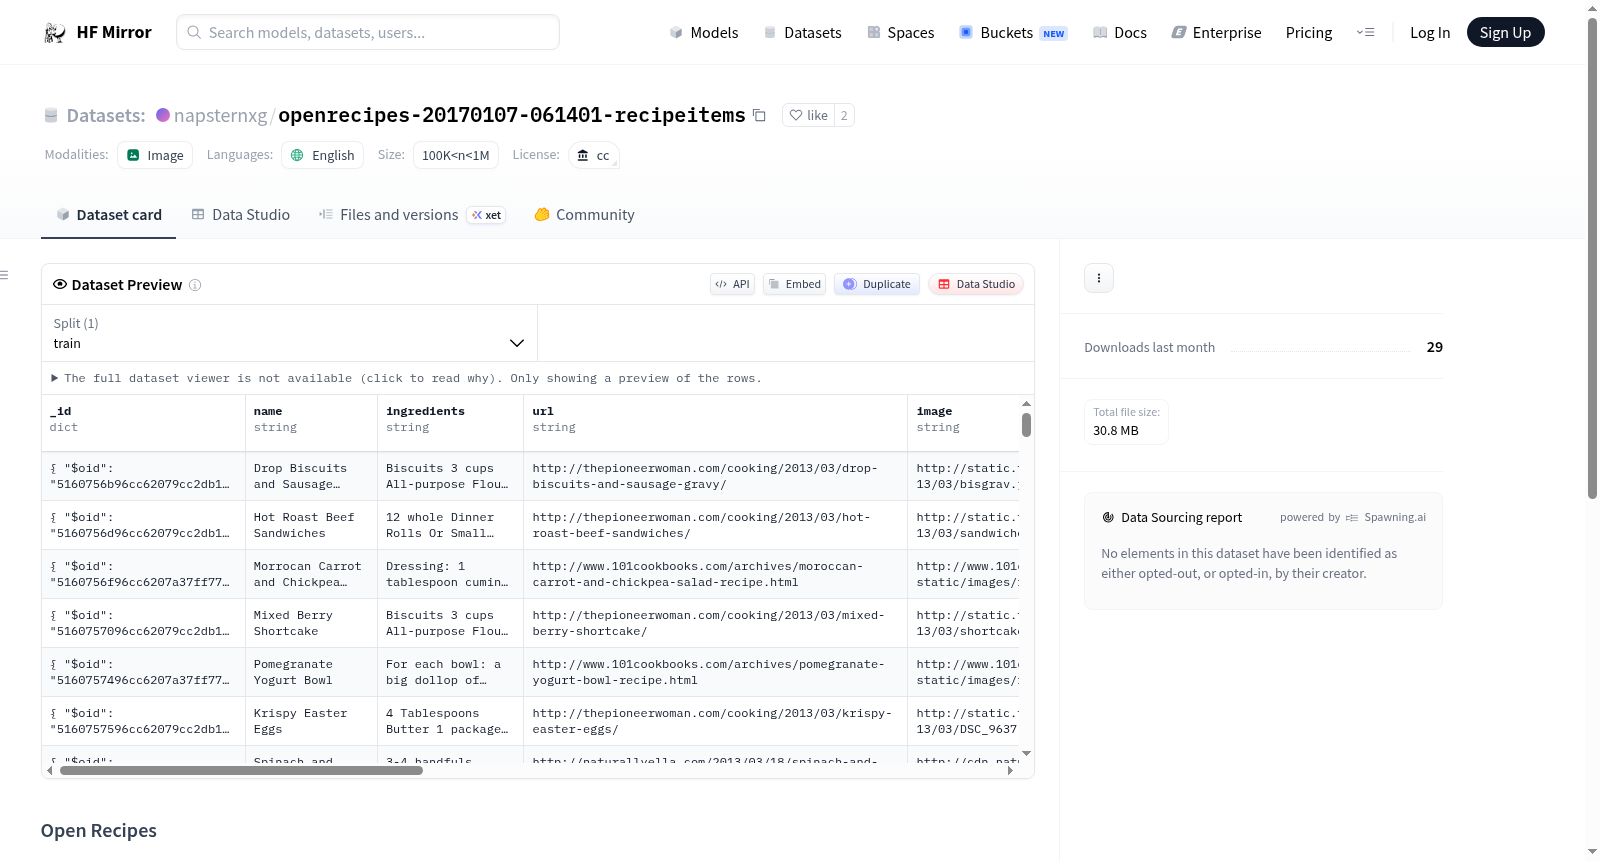Open the HF Mirror home logo

point(98,32)
